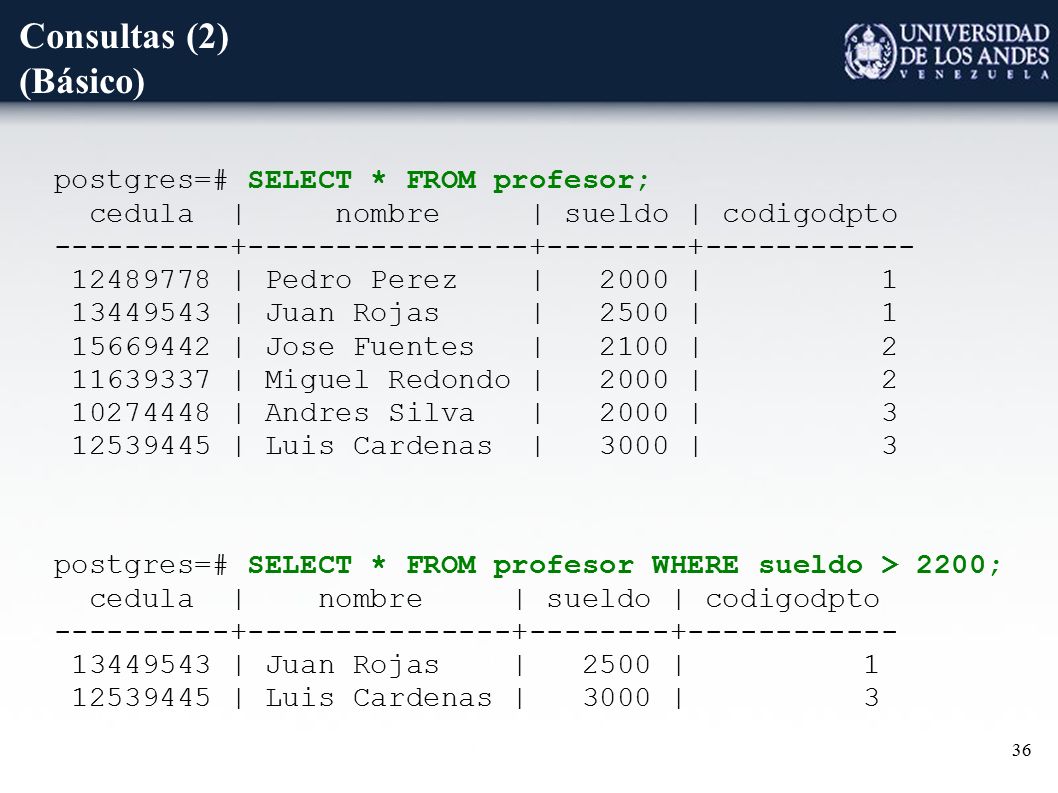Image resolution: width=1058 pixels, height=793 pixels.
Task: Click the UNIVERSIDAD DE LOS ANDES logo text
Action: [975, 51]
